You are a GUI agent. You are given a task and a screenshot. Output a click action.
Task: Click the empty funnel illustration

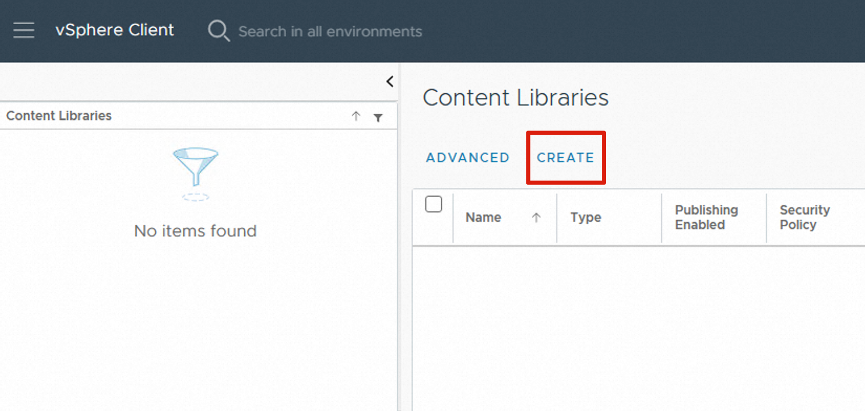point(195,172)
